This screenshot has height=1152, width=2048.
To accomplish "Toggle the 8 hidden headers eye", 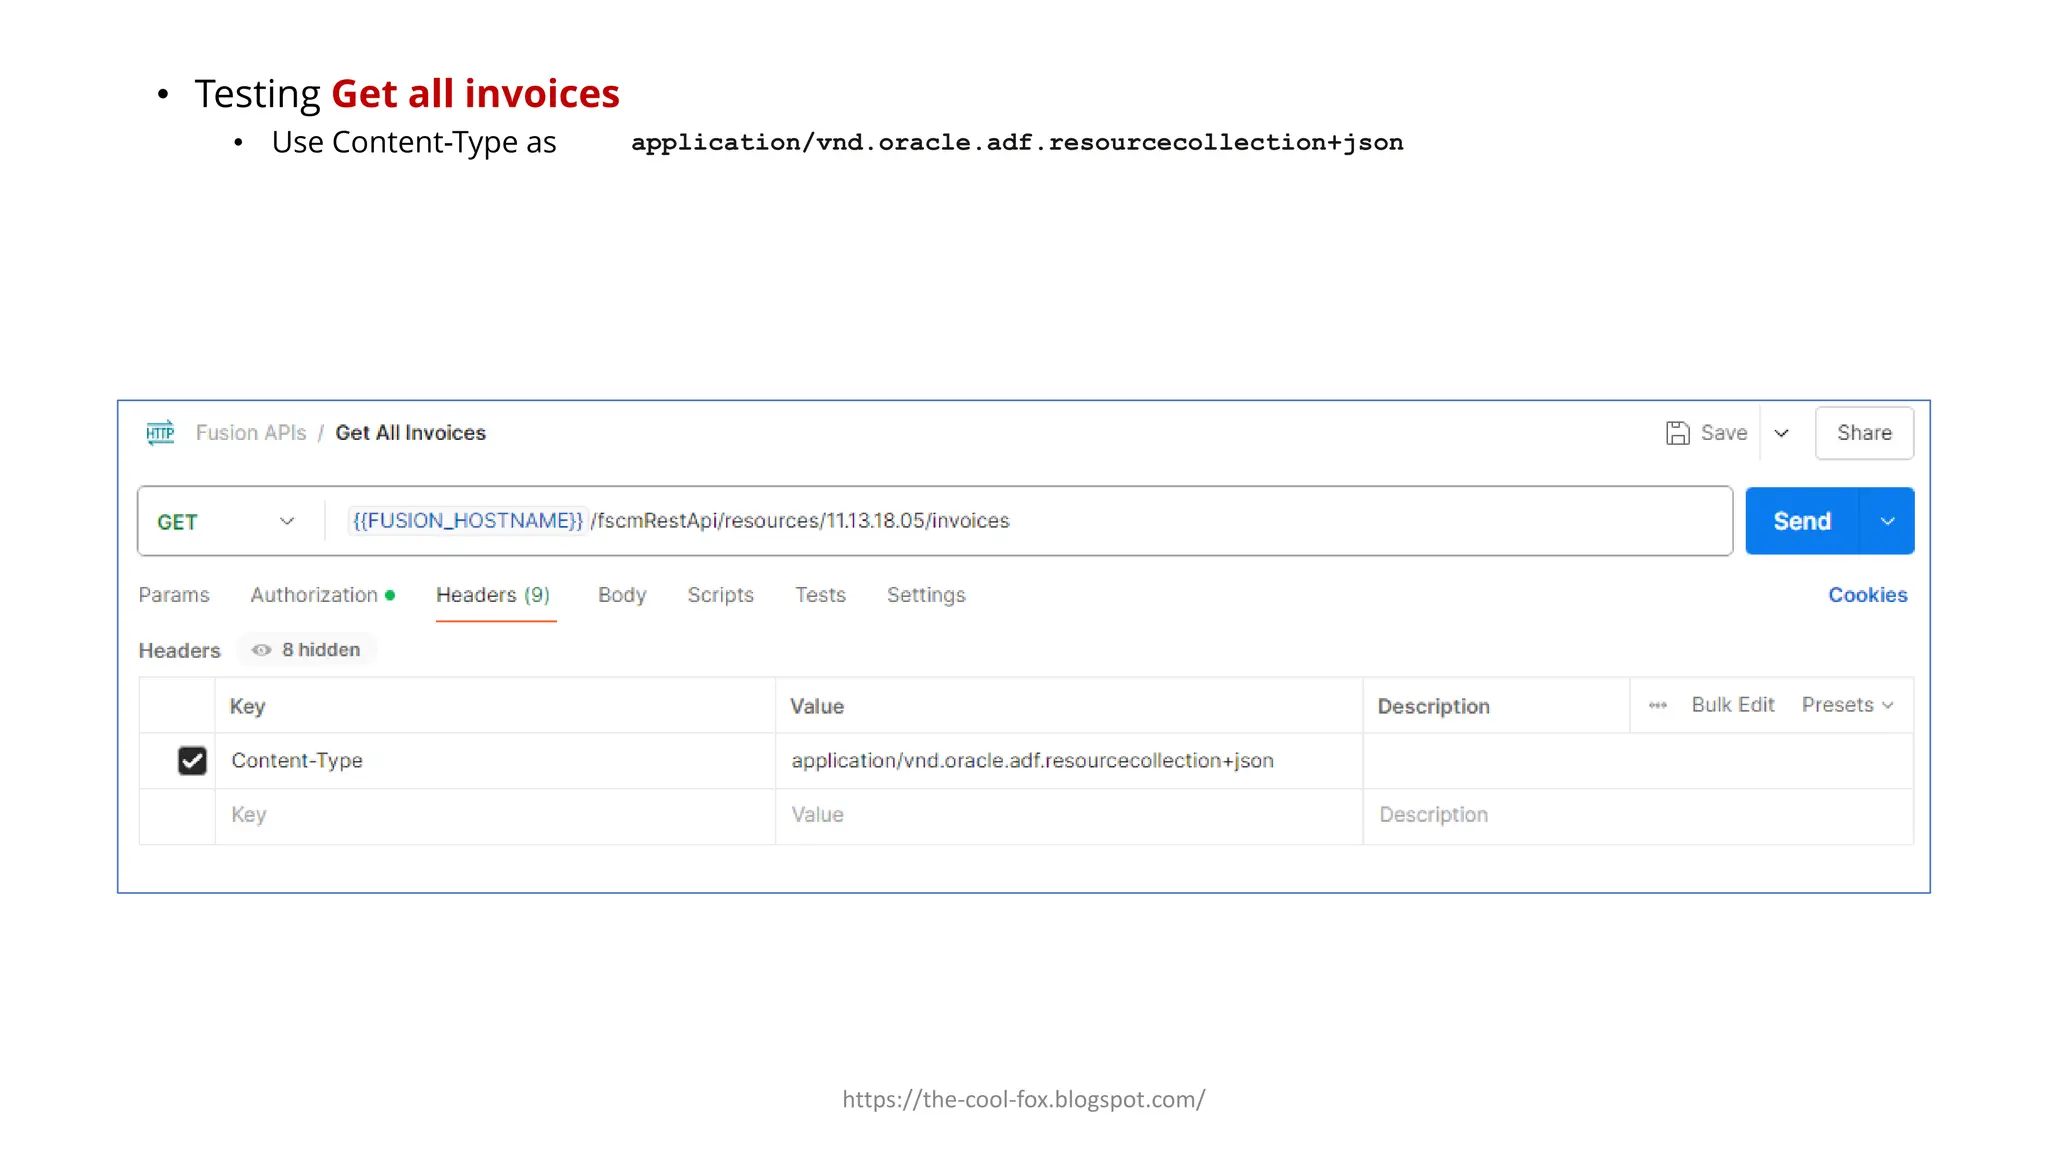I will (261, 650).
